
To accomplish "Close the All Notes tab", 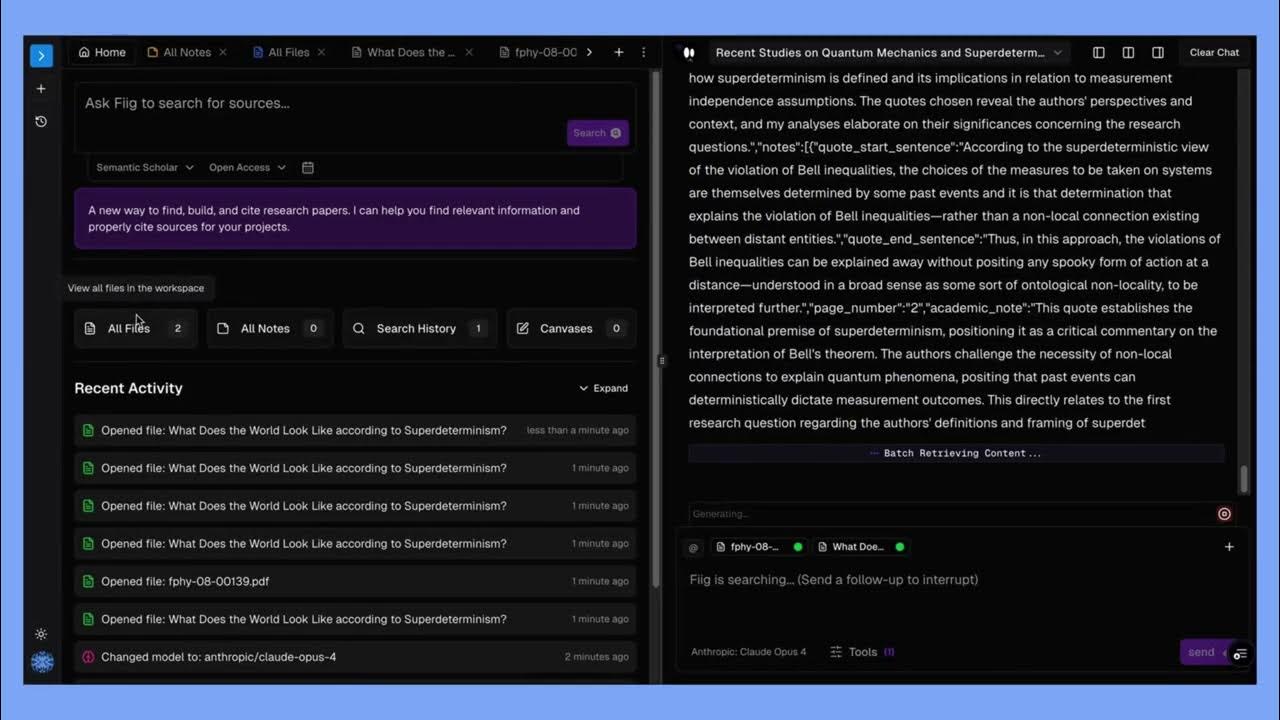I will tap(223, 52).
